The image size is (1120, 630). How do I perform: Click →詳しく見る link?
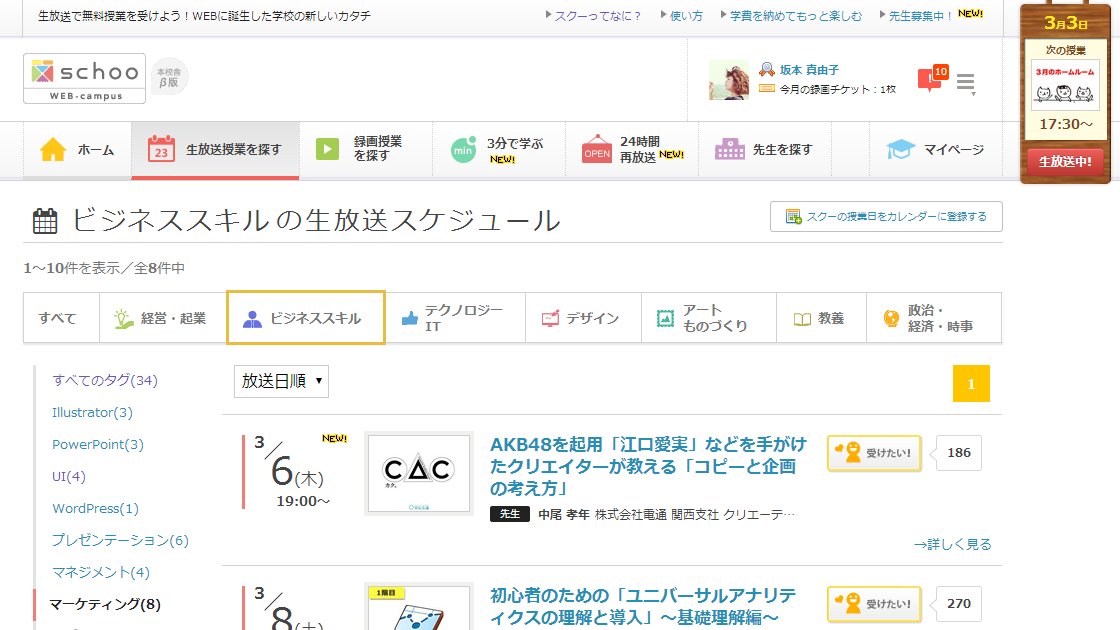click(x=952, y=544)
